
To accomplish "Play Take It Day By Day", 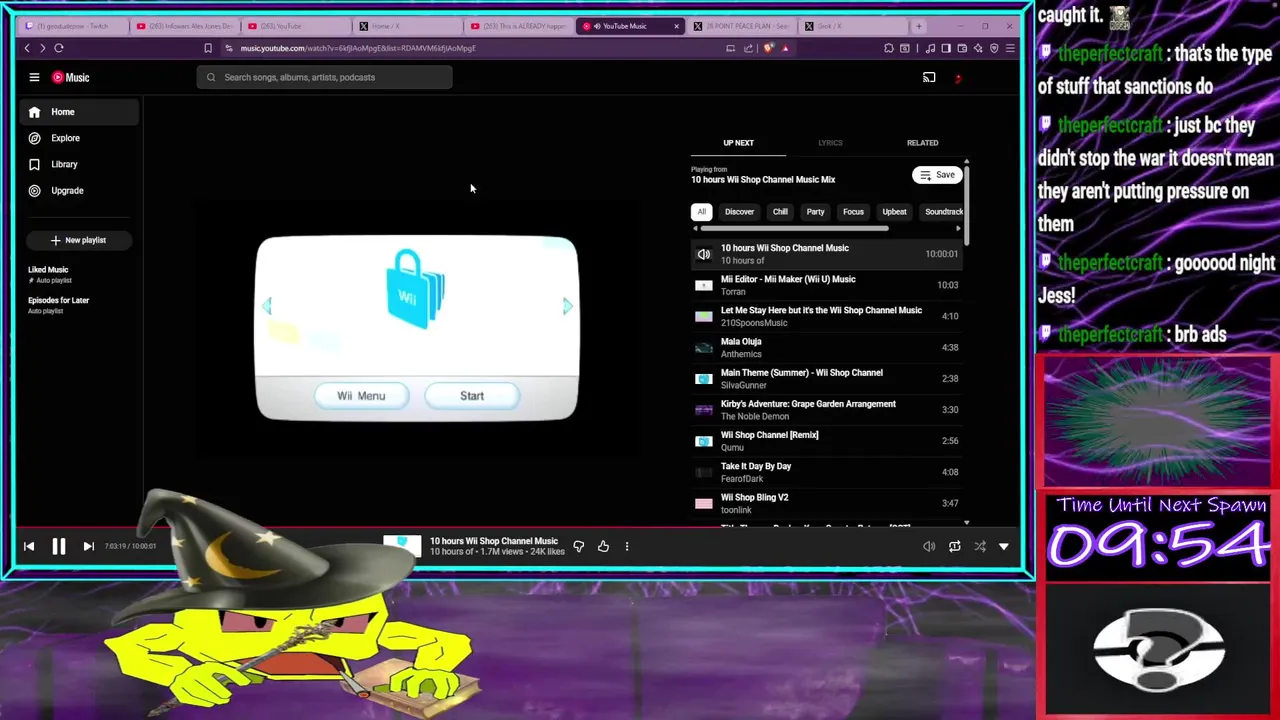I will (x=827, y=472).
